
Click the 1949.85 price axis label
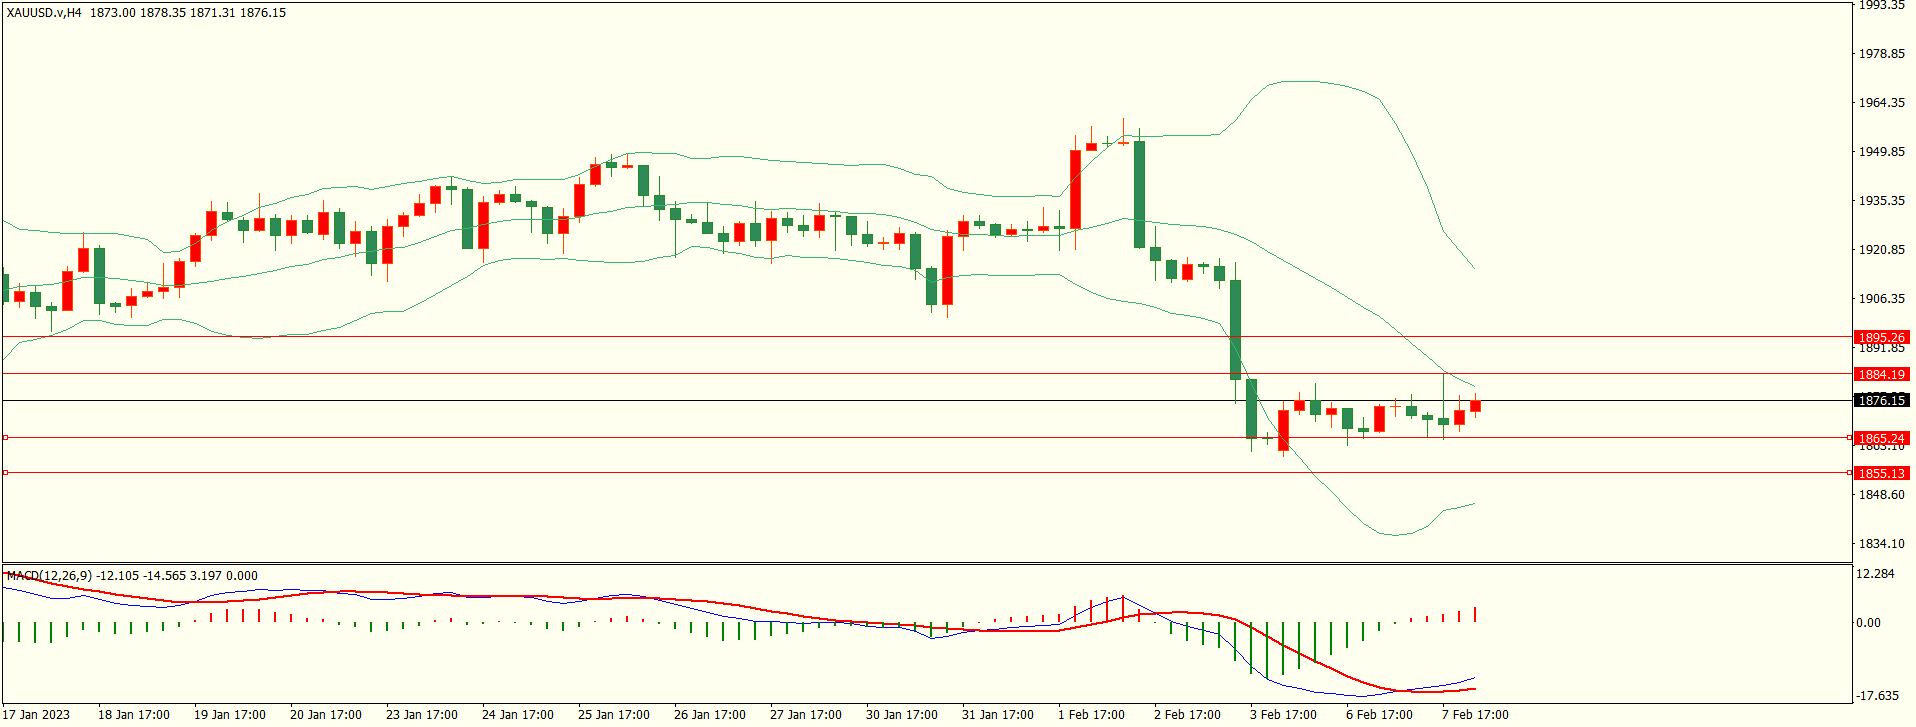1882,152
